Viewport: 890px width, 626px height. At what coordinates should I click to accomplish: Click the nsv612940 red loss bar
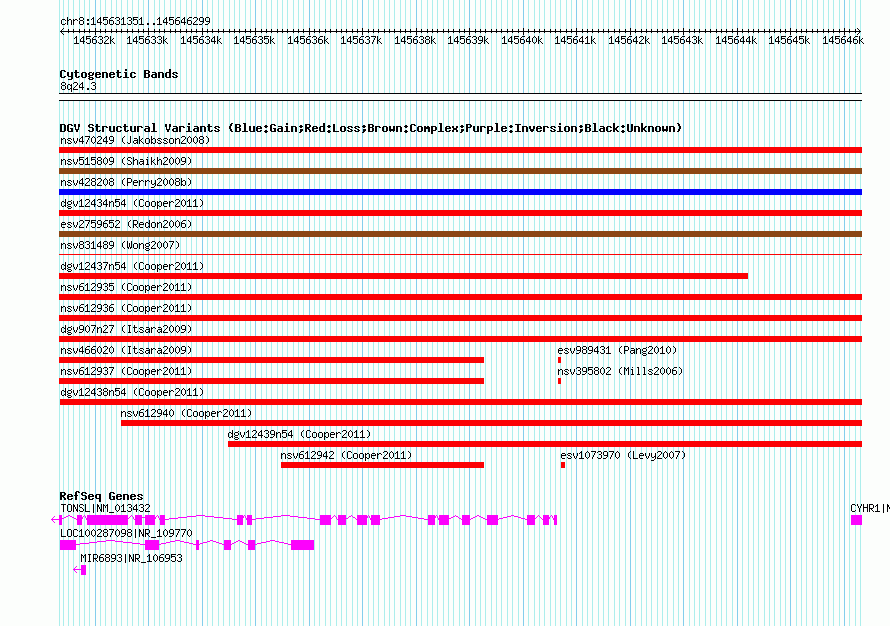[x=492, y=423]
